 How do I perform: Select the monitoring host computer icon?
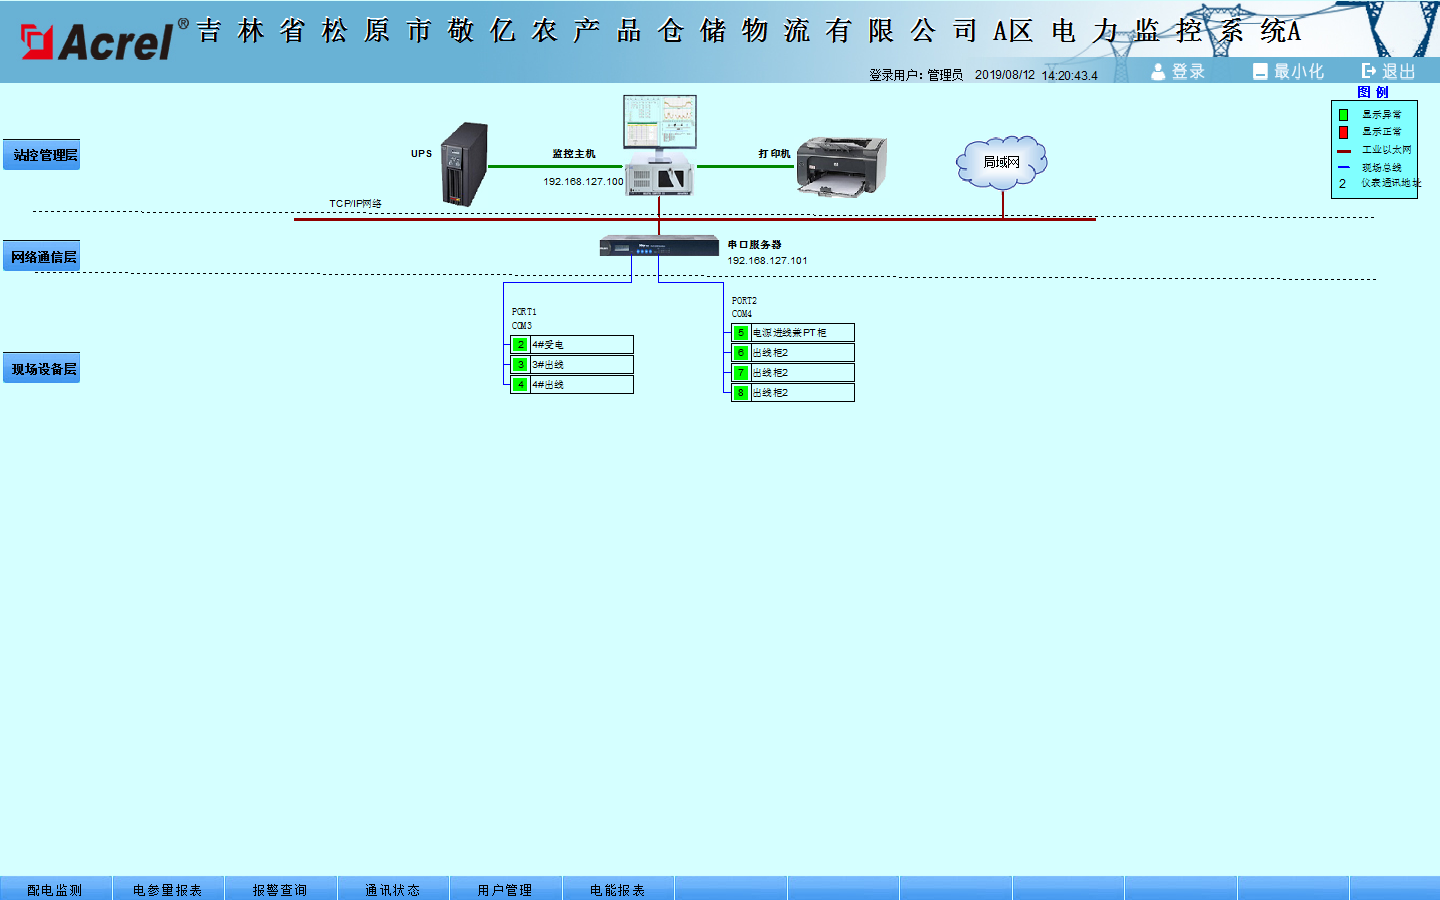click(x=659, y=145)
